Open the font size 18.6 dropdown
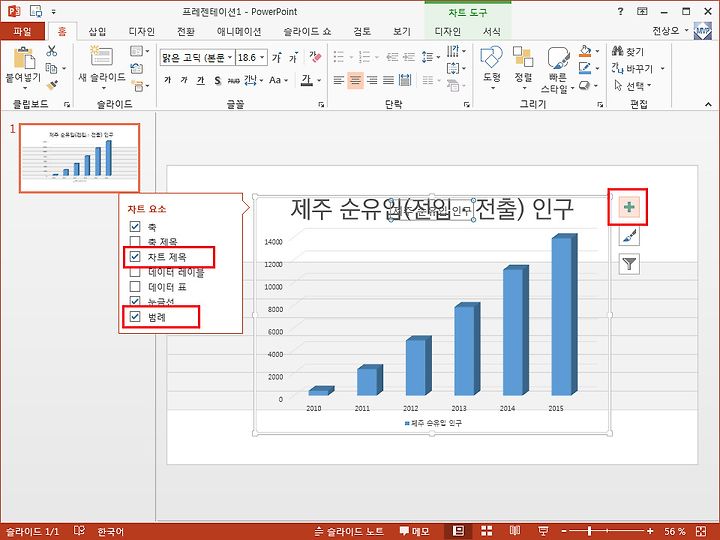Viewport: 720px width, 540px height. pos(263,57)
